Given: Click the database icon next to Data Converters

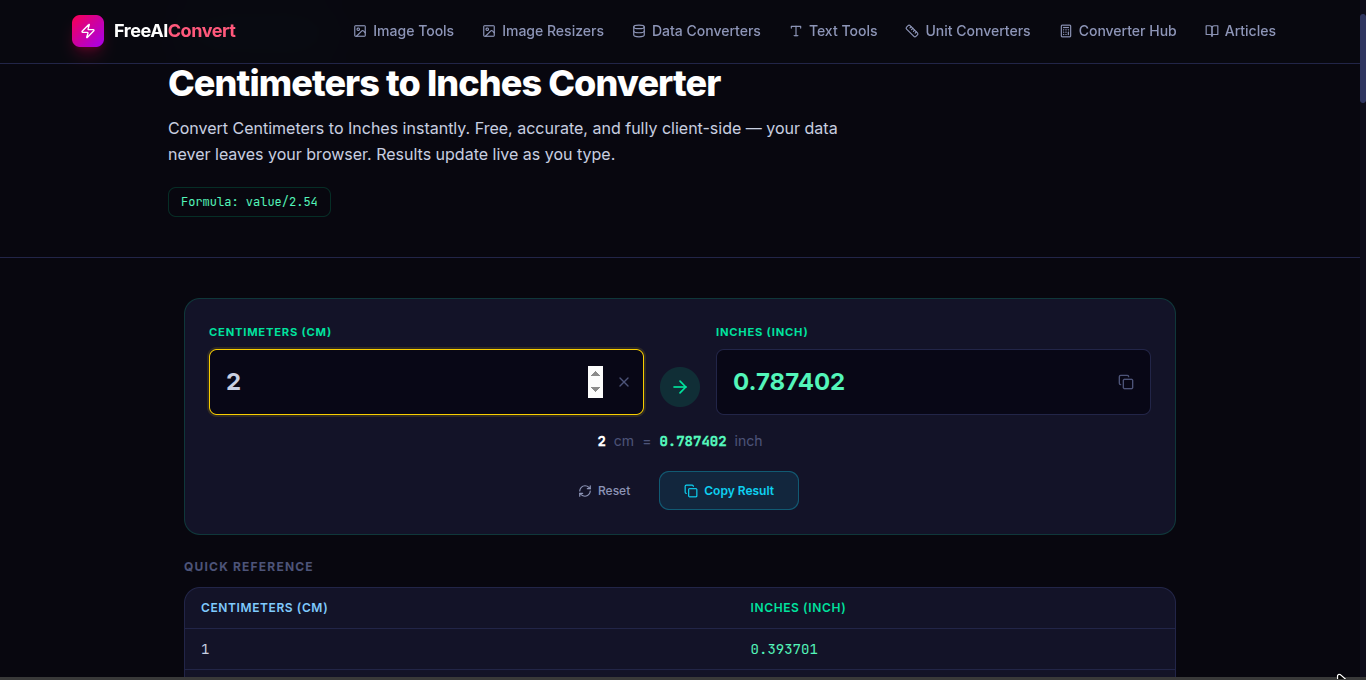Looking at the screenshot, I should pos(637,31).
